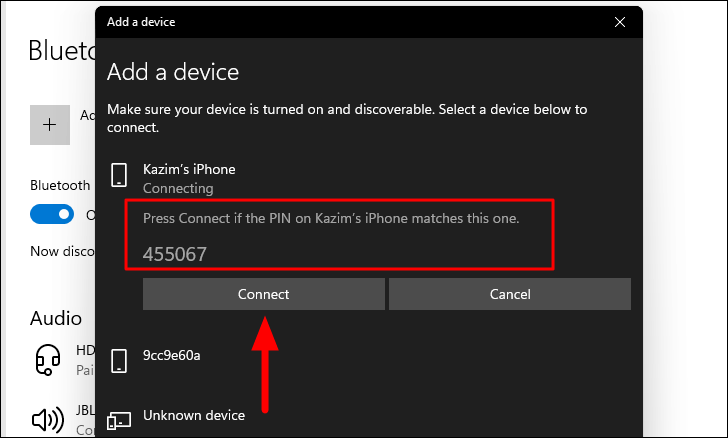Image resolution: width=728 pixels, height=438 pixels.
Task: Click the plus icon to add device
Action: tap(50, 124)
